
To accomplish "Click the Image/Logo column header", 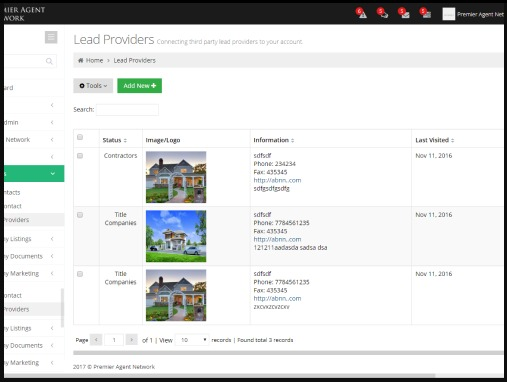I will pyautogui.click(x=163, y=140).
